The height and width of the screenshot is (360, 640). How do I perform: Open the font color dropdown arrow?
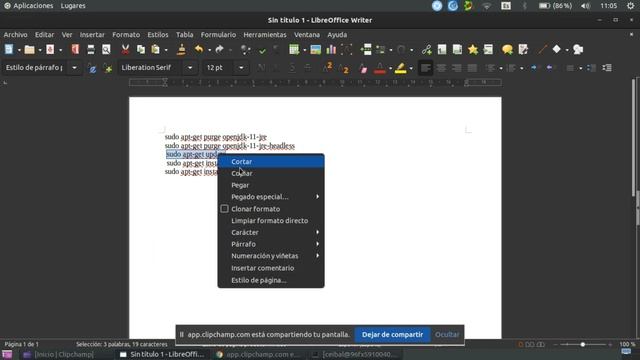390,69
